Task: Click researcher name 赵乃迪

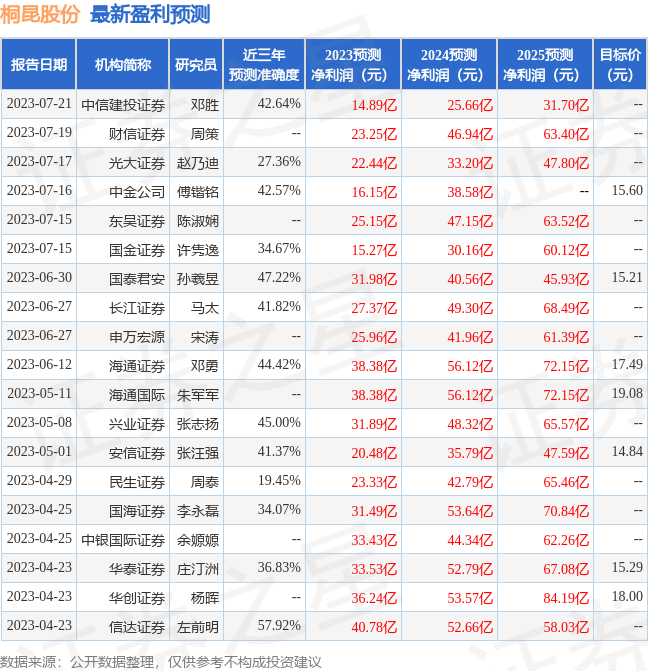Action: [x=198, y=163]
